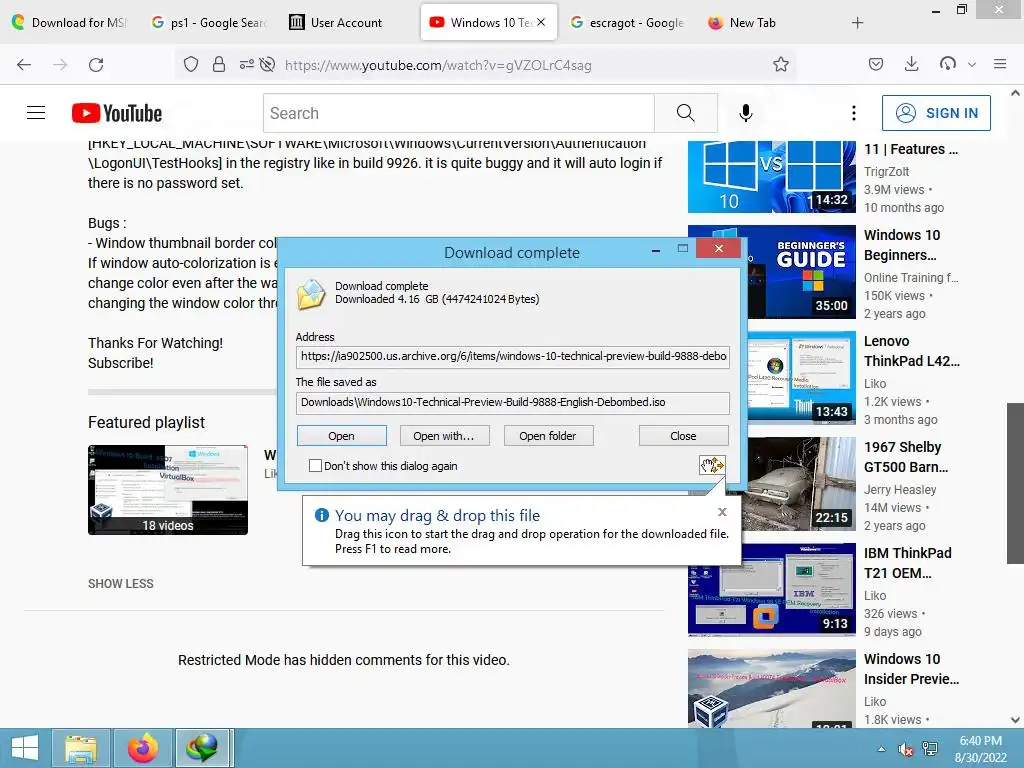The width and height of the screenshot is (1024, 768).
Task: Close the Windows 10 Tec tab
Action: point(541,23)
